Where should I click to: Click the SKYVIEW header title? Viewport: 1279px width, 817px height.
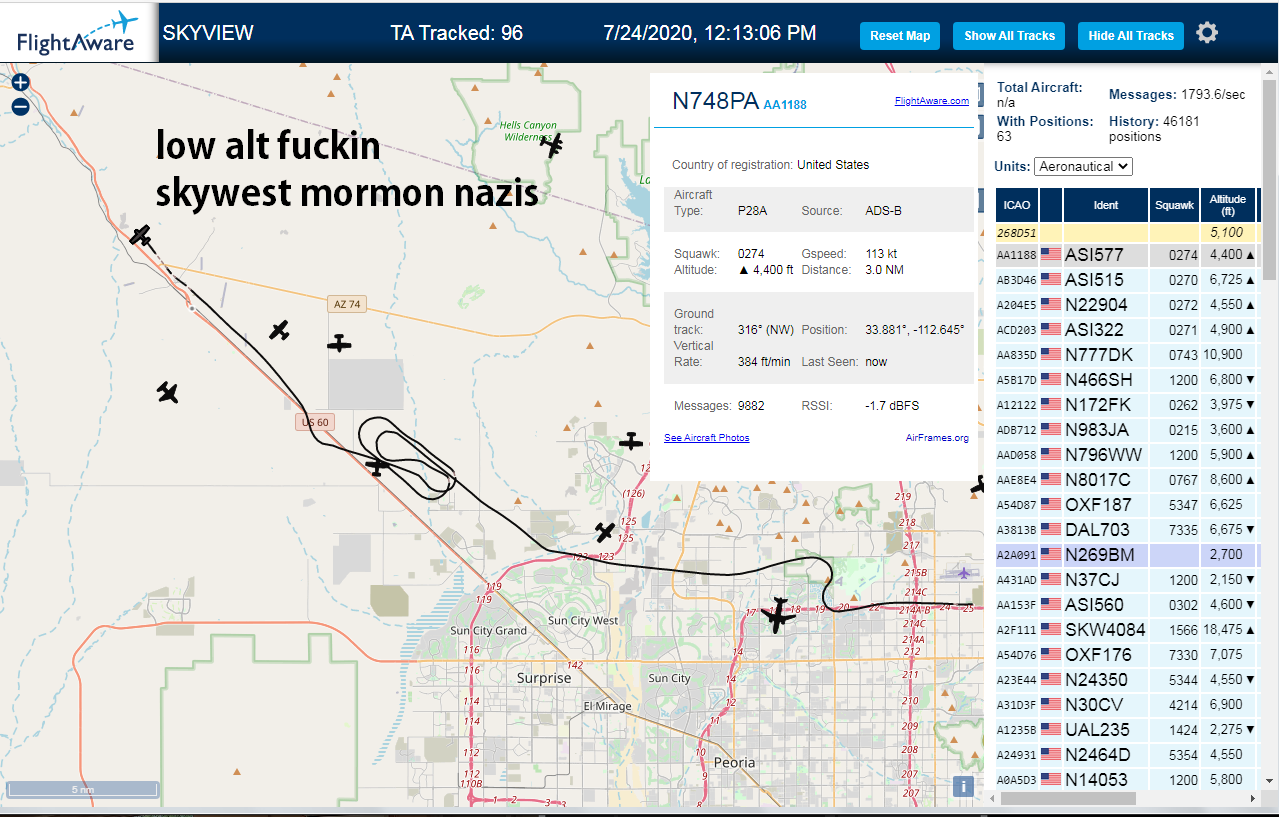click(x=208, y=33)
